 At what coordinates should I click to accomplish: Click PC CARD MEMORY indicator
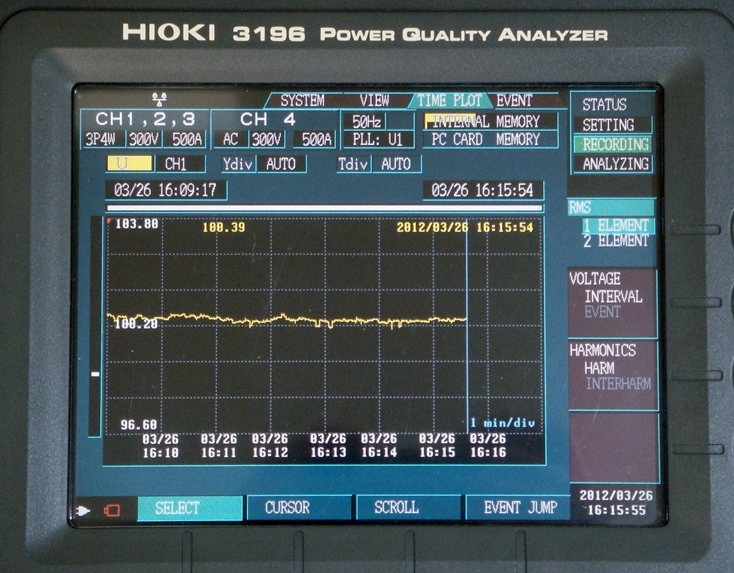(490, 140)
